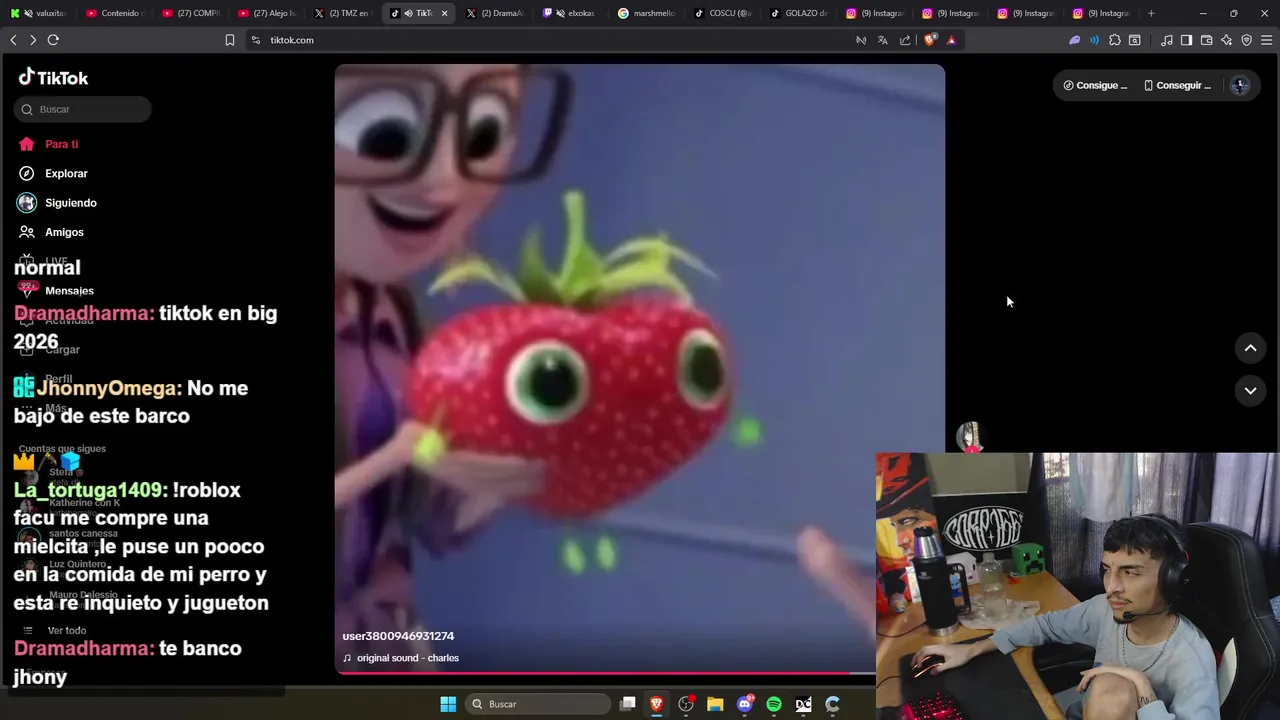
Task: Open uploader user3800946931274 profile link
Action: pyautogui.click(x=398, y=636)
